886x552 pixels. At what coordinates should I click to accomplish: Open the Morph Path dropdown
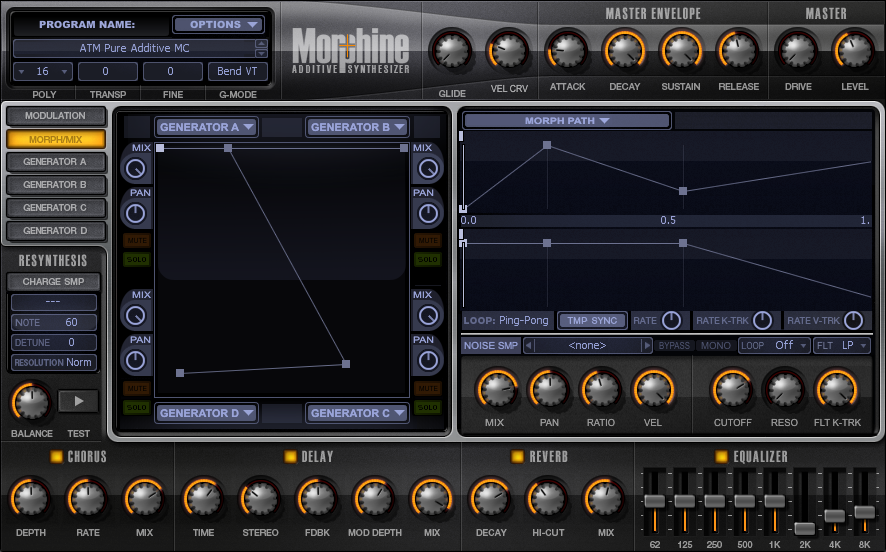567,120
